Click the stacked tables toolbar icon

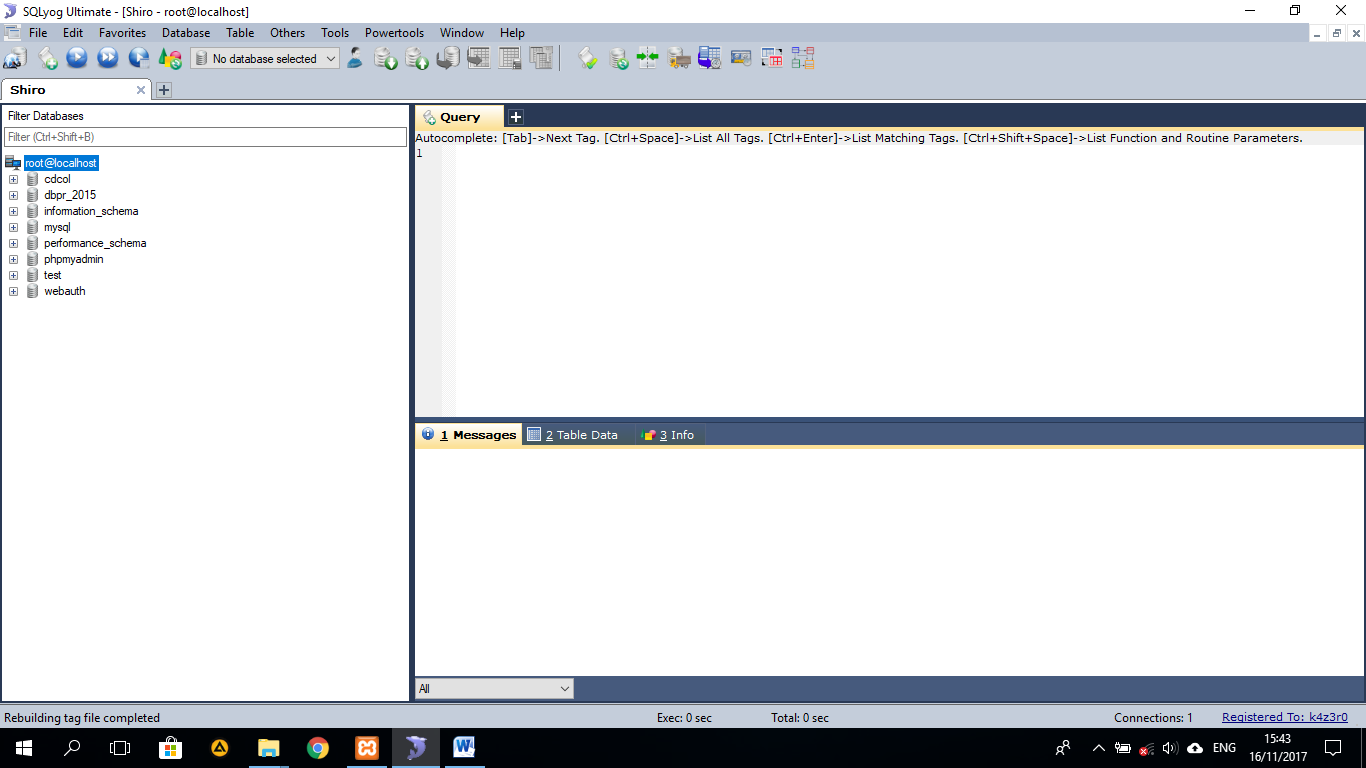[x=541, y=58]
